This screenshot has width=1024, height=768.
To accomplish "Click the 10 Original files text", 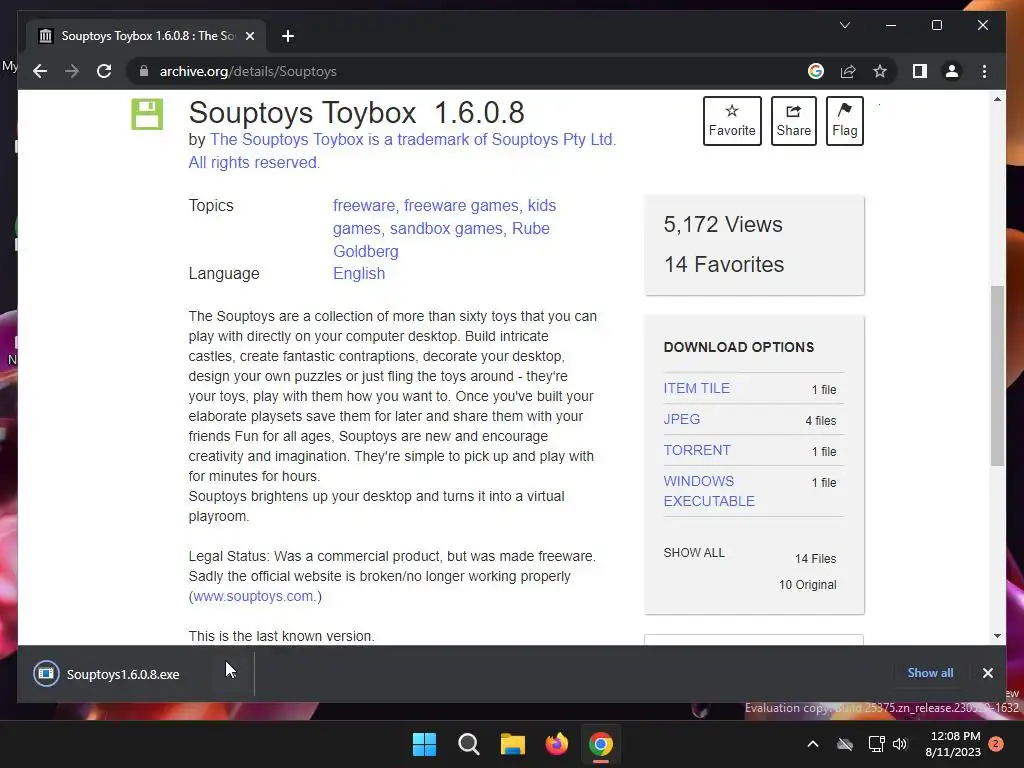I will click(x=807, y=584).
